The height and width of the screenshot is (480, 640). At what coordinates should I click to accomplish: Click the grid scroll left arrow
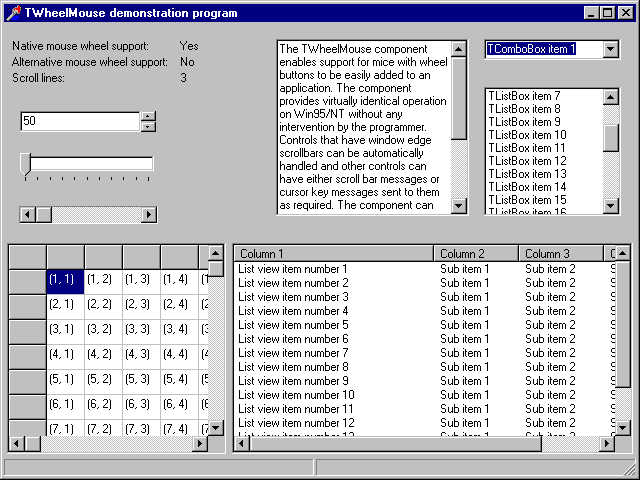click(17, 443)
